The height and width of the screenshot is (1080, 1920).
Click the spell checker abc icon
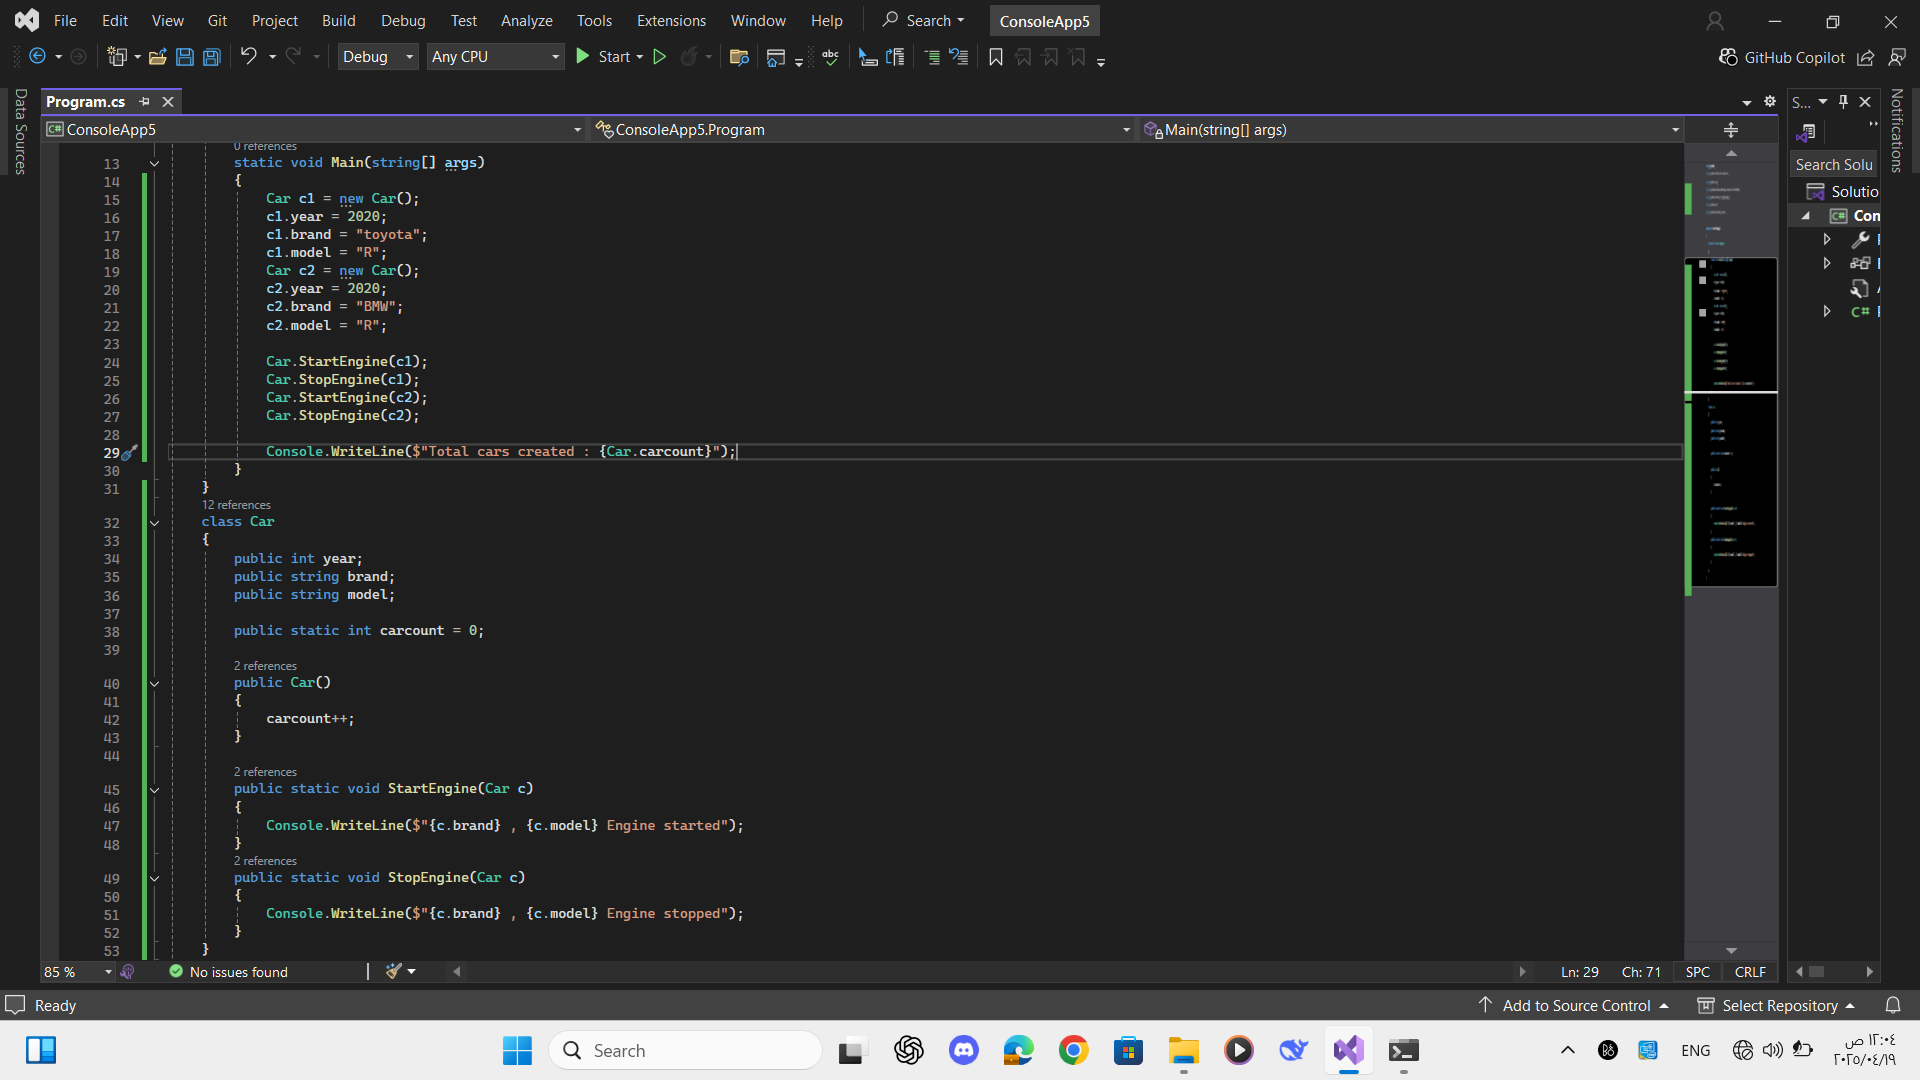tap(830, 57)
